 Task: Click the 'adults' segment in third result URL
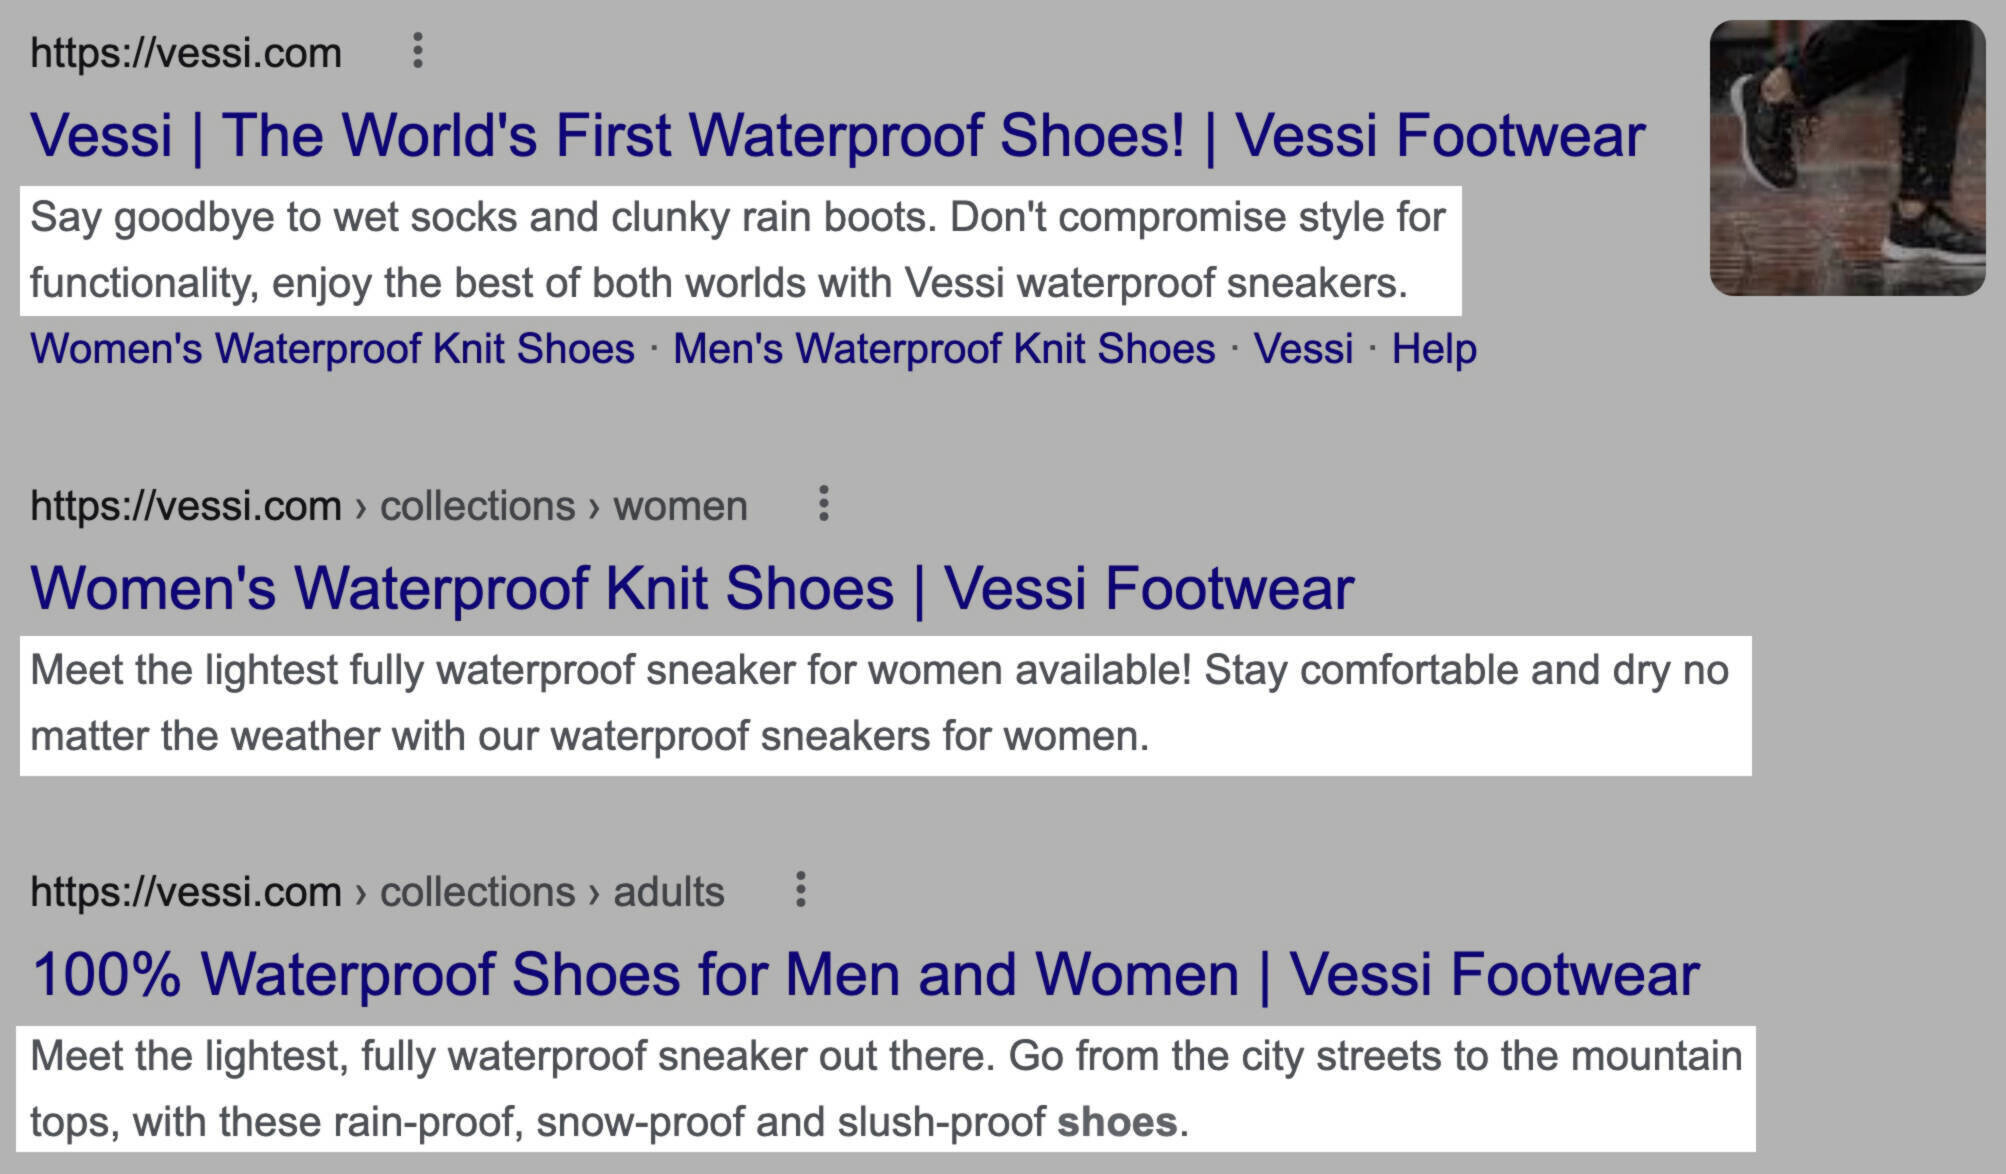[668, 892]
